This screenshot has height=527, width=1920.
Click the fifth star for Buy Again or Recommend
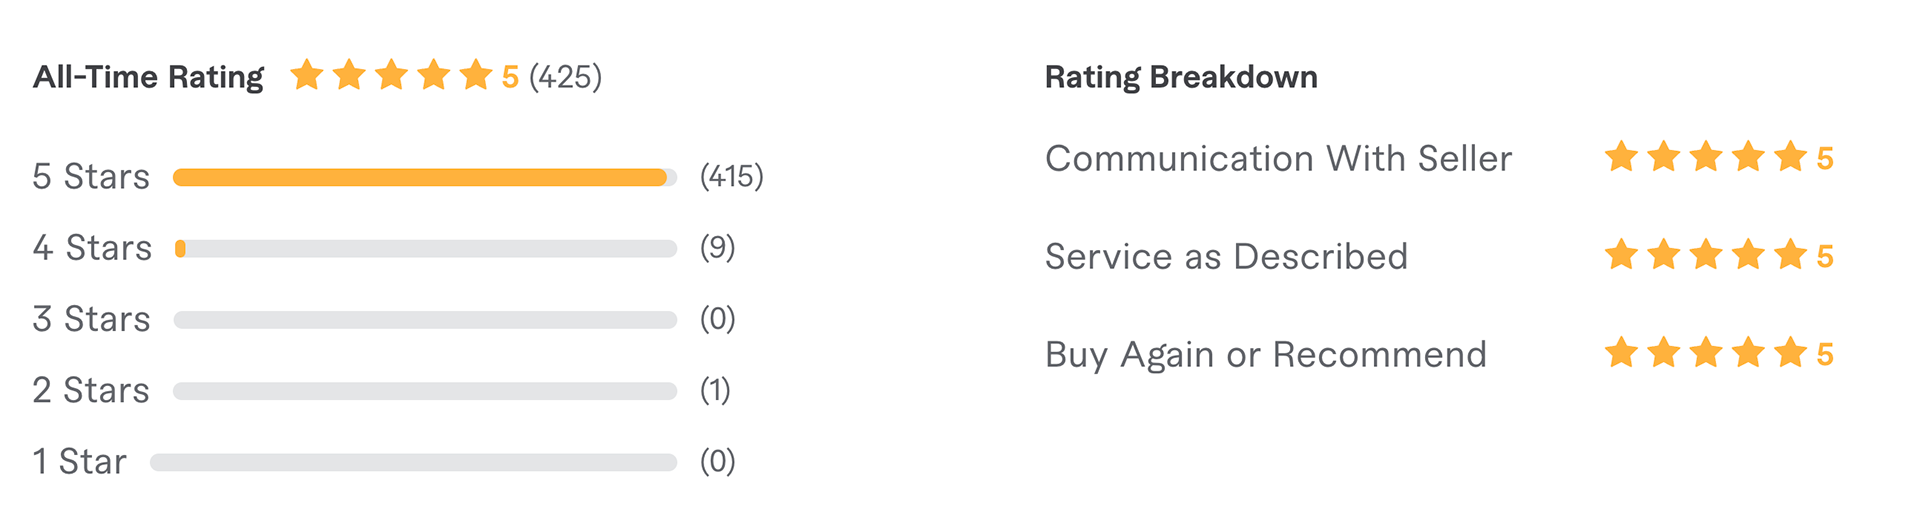(x=1790, y=353)
